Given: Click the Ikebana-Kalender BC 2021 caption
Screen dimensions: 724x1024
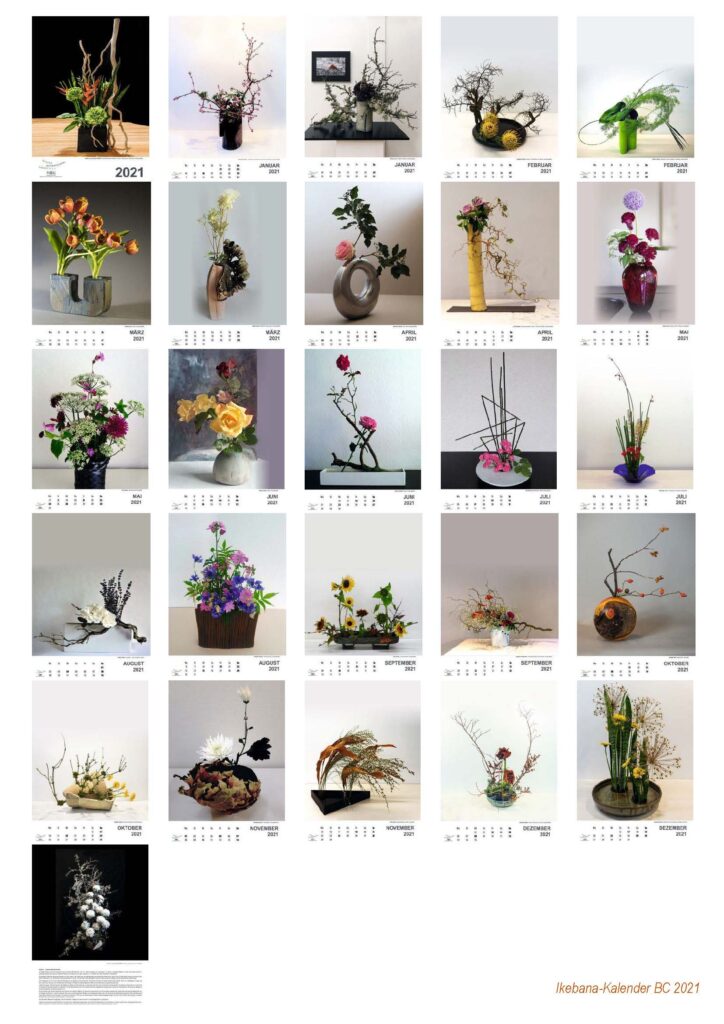Looking at the screenshot, I should (627, 988).
